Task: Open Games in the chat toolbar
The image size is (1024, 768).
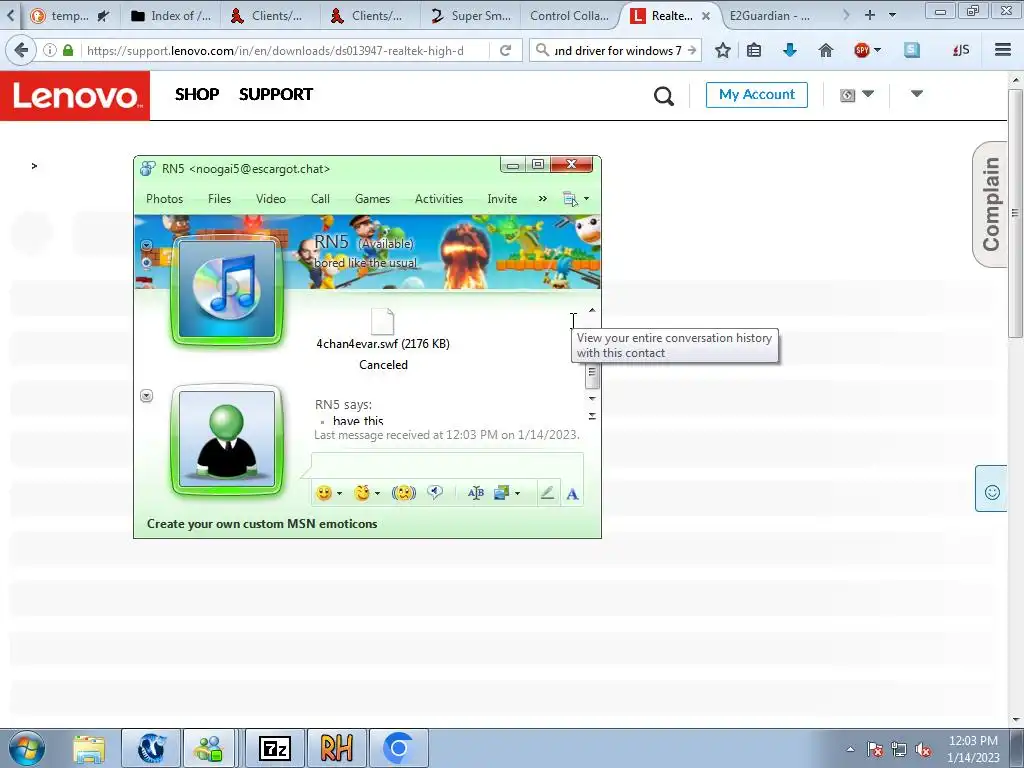Action: pos(372,199)
